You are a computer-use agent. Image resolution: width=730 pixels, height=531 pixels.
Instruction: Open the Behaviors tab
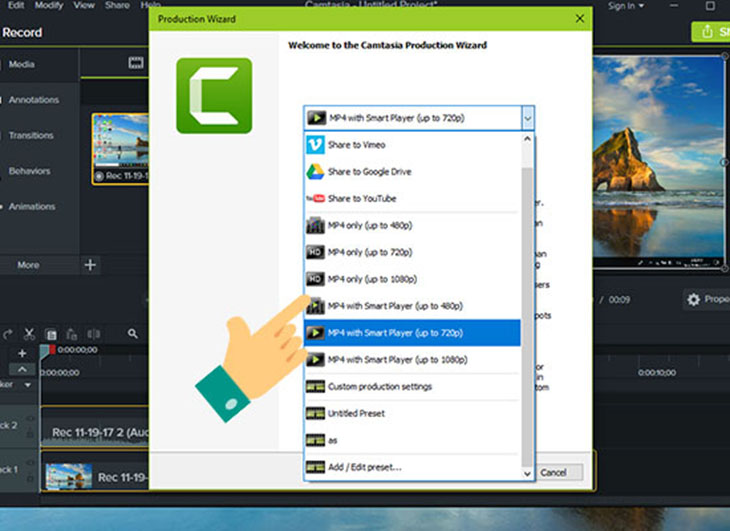[x=29, y=171]
